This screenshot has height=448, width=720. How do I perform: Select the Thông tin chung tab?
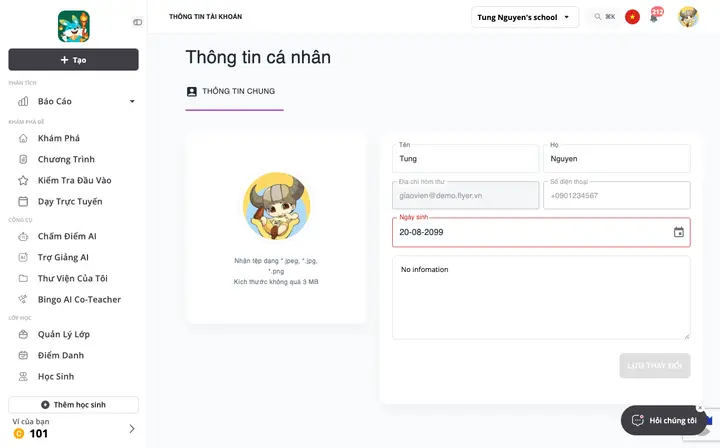(234, 91)
